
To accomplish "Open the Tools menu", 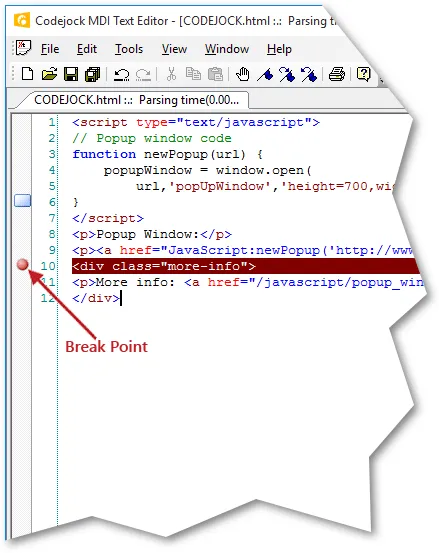I will pyautogui.click(x=129, y=49).
